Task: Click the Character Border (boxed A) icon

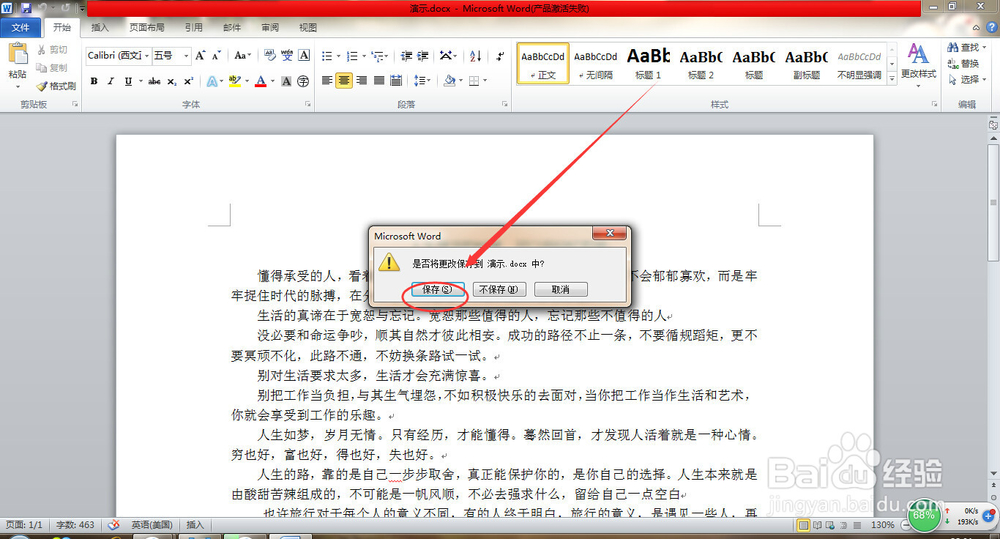Action: coord(304,55)
